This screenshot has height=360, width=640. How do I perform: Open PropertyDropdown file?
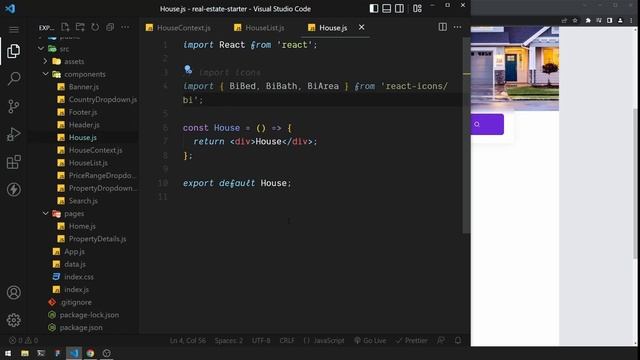point(102,188)
